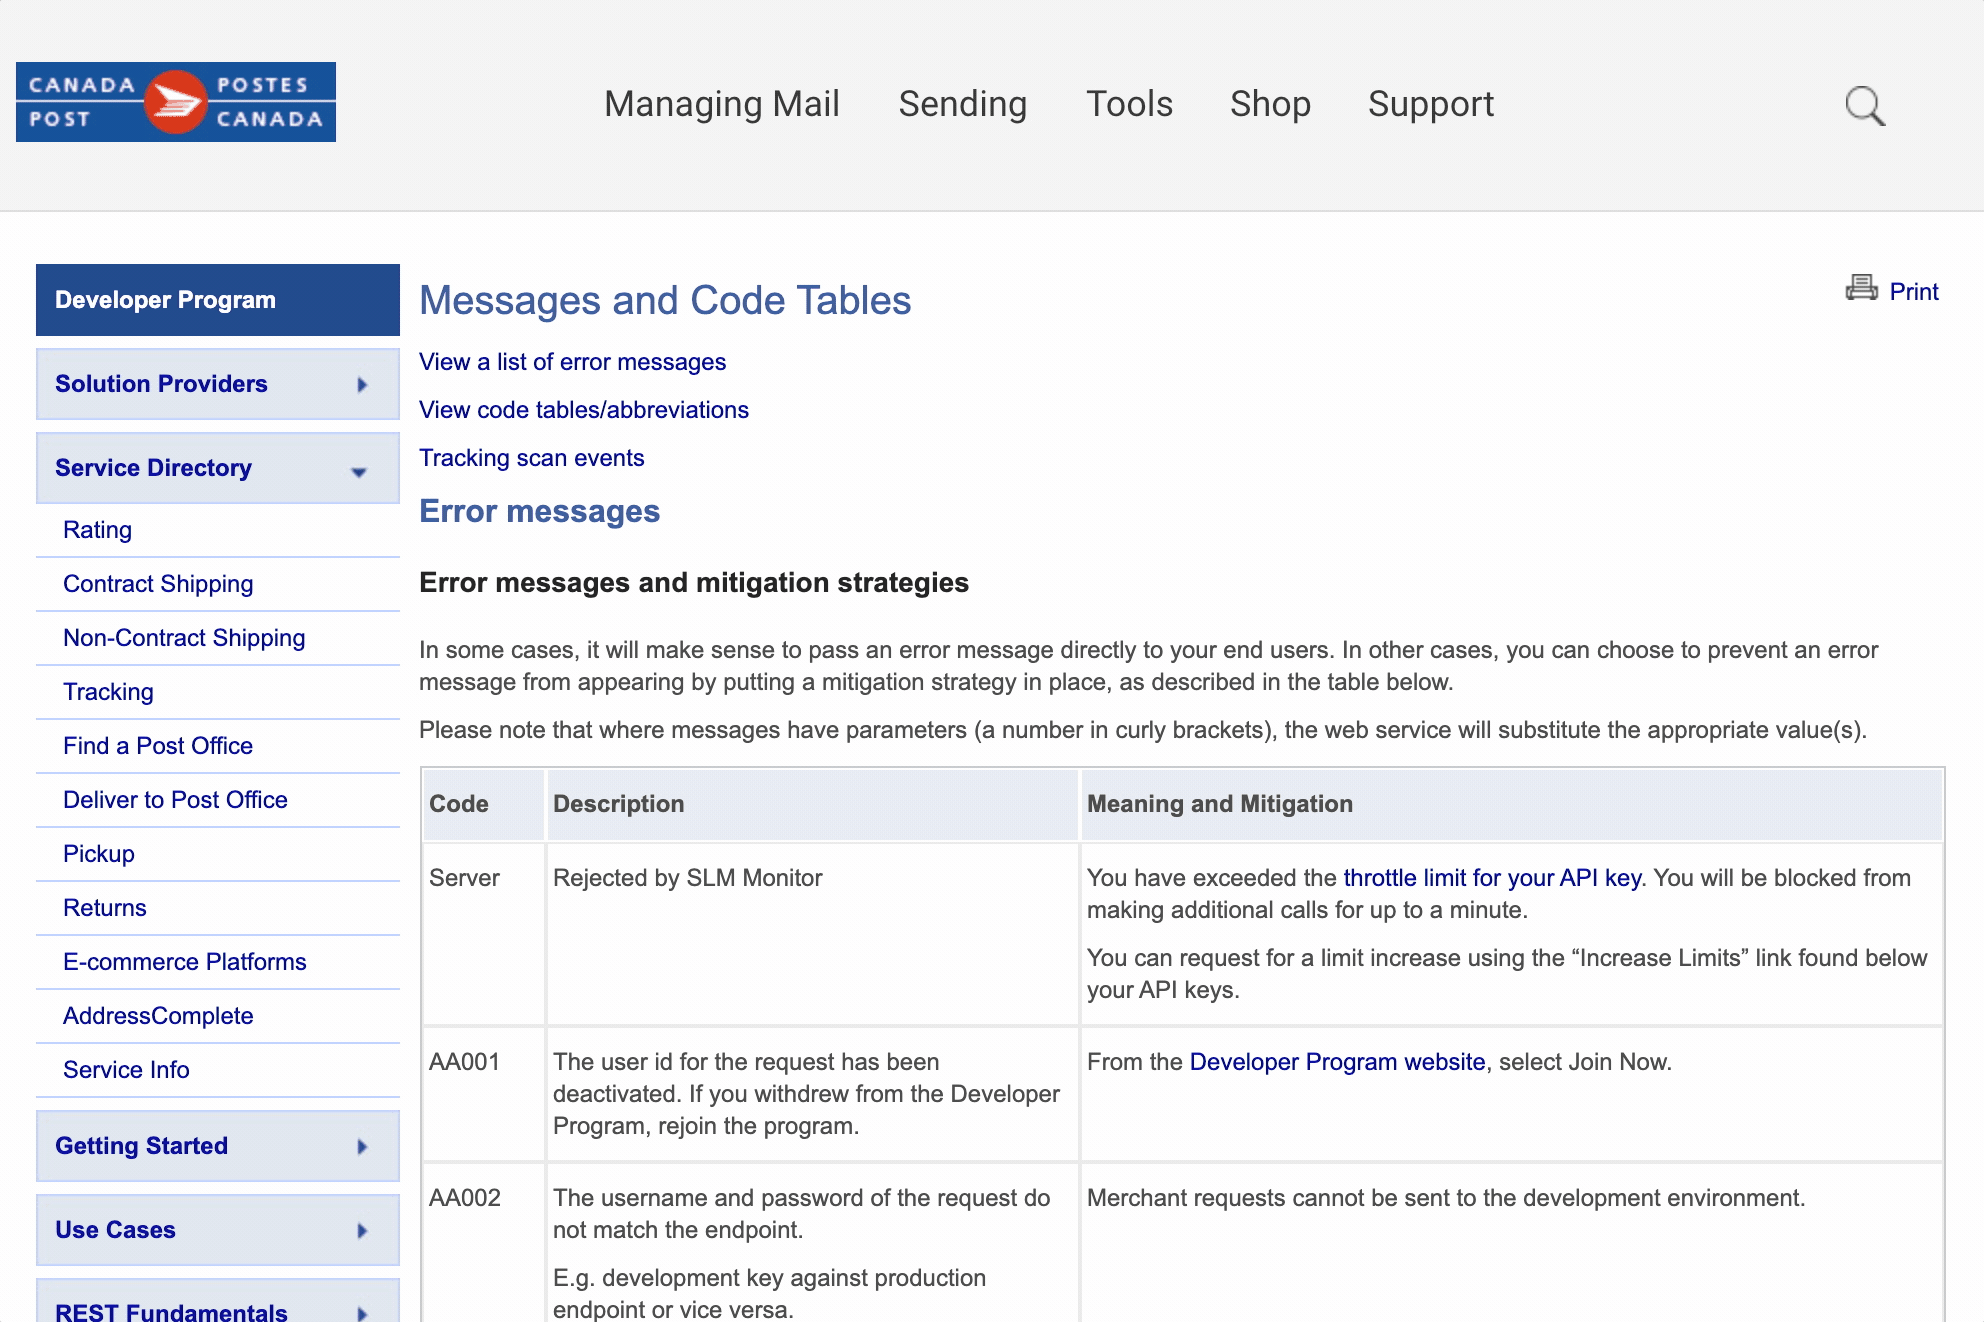Open Service Info in sidebar
This screenshot has height=1322, width=1984.
[x=126, y=1070]
